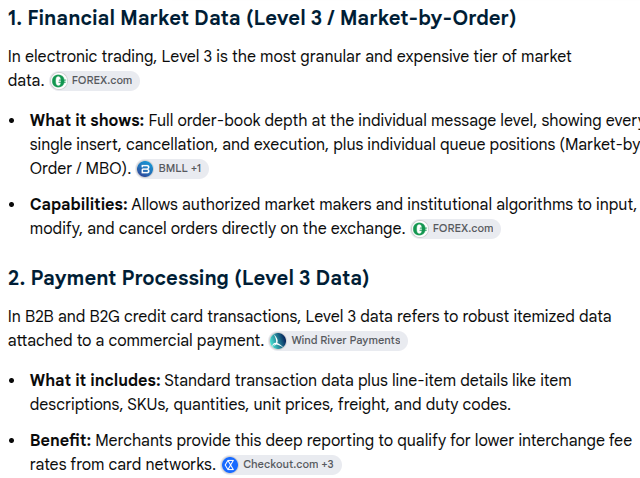This screenshot has width=640, height=478.
Task: Open the BMLL source chip label
Action: point(173,169)
